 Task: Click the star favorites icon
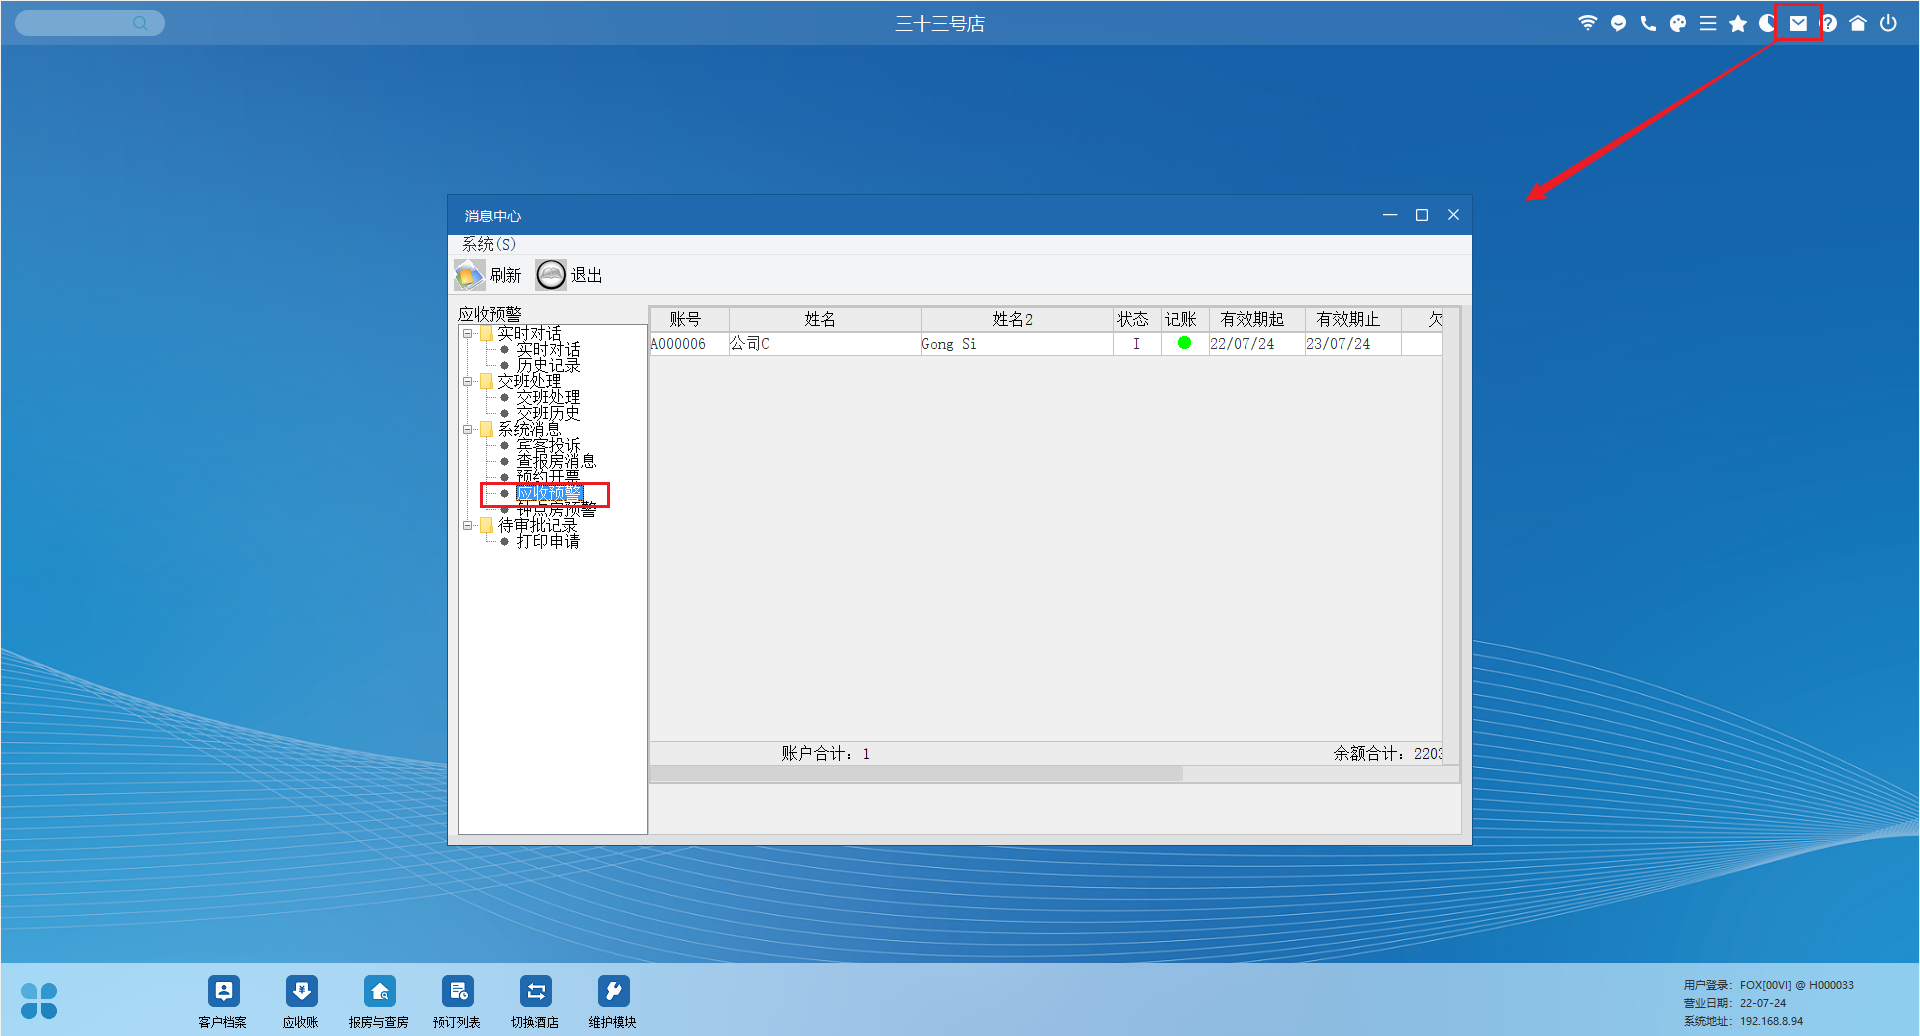[x=1738, y=23]
